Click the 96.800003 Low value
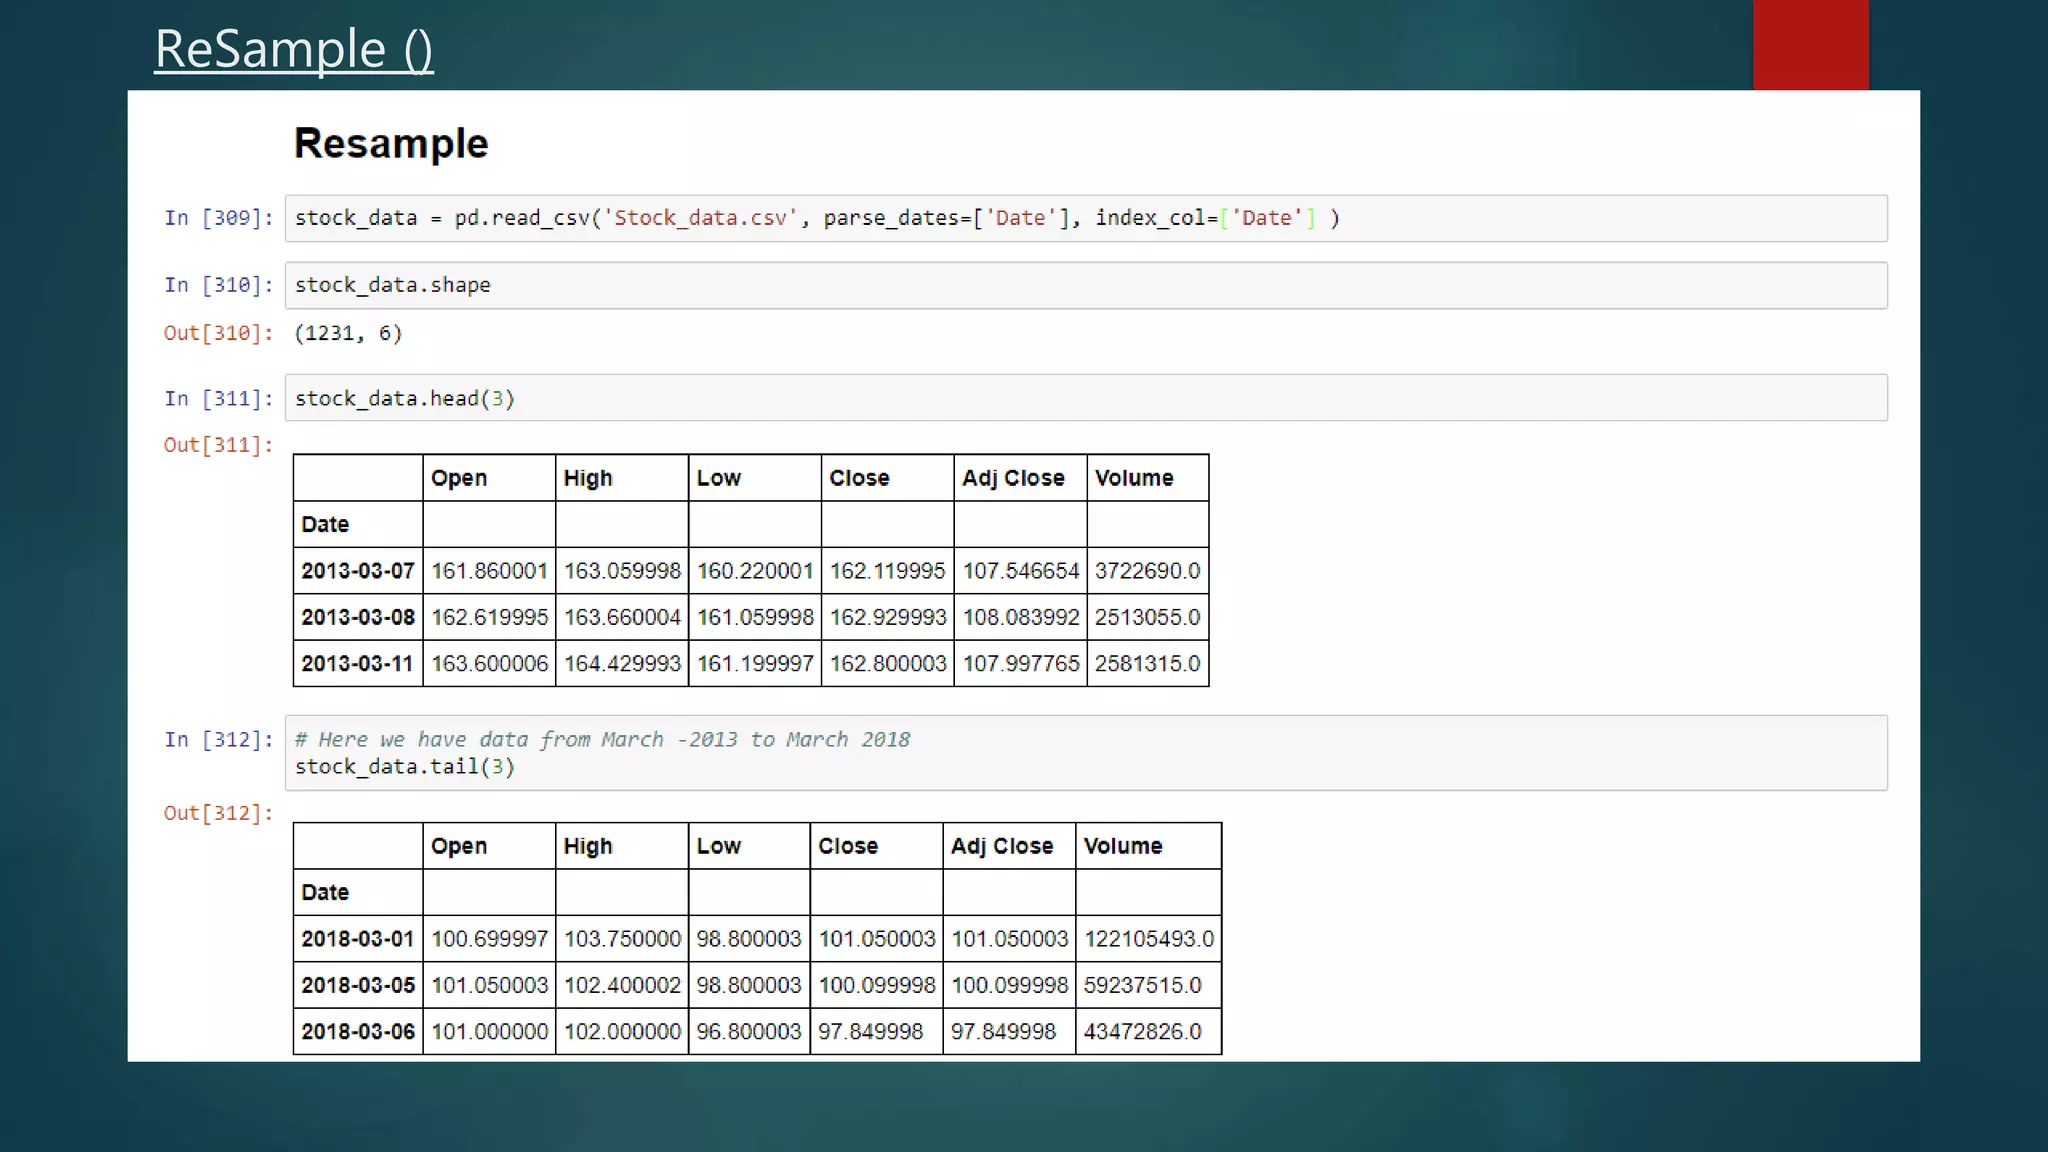 coord(749,1032)
